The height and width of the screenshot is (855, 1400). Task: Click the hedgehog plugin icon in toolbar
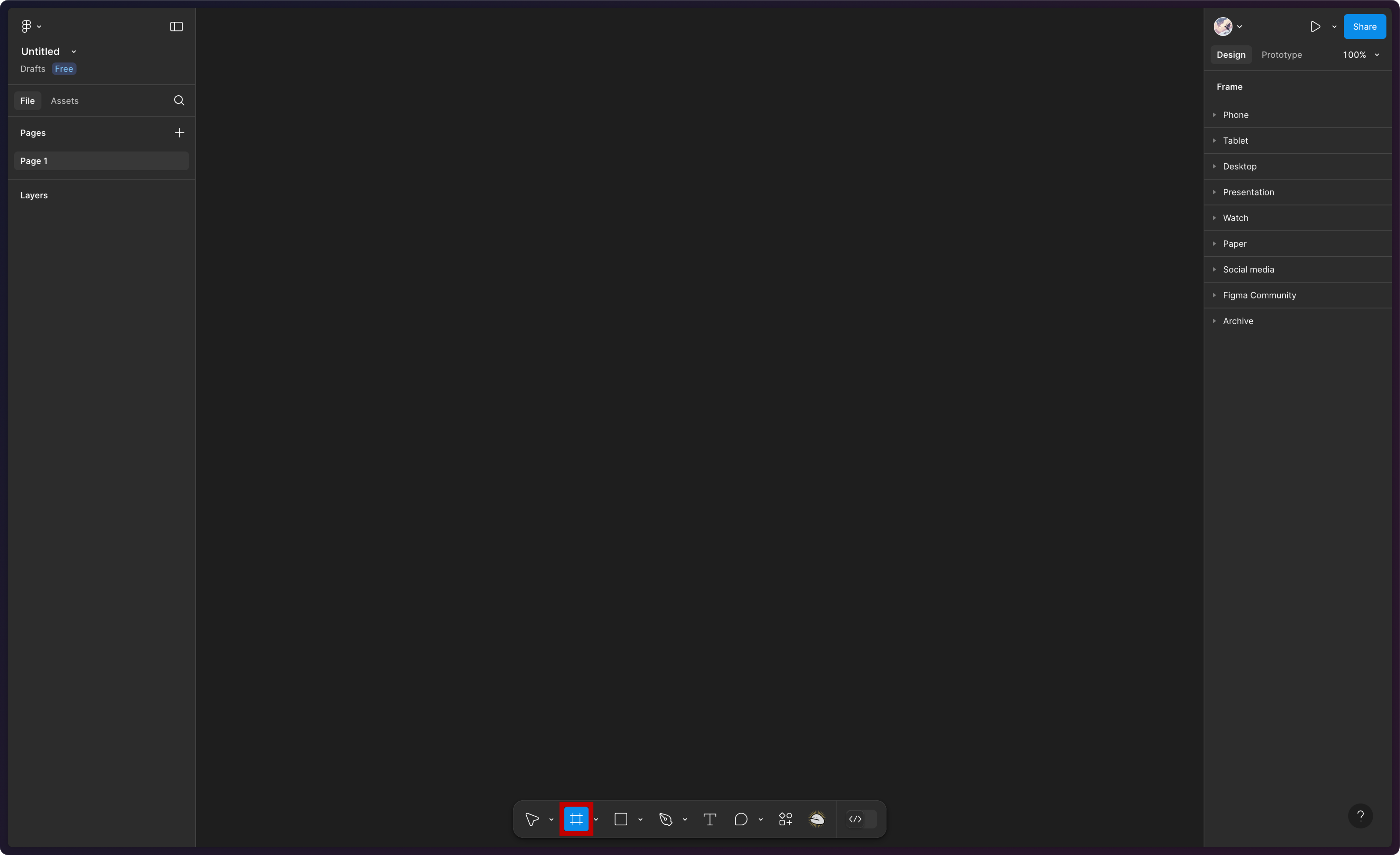(817, 819)
